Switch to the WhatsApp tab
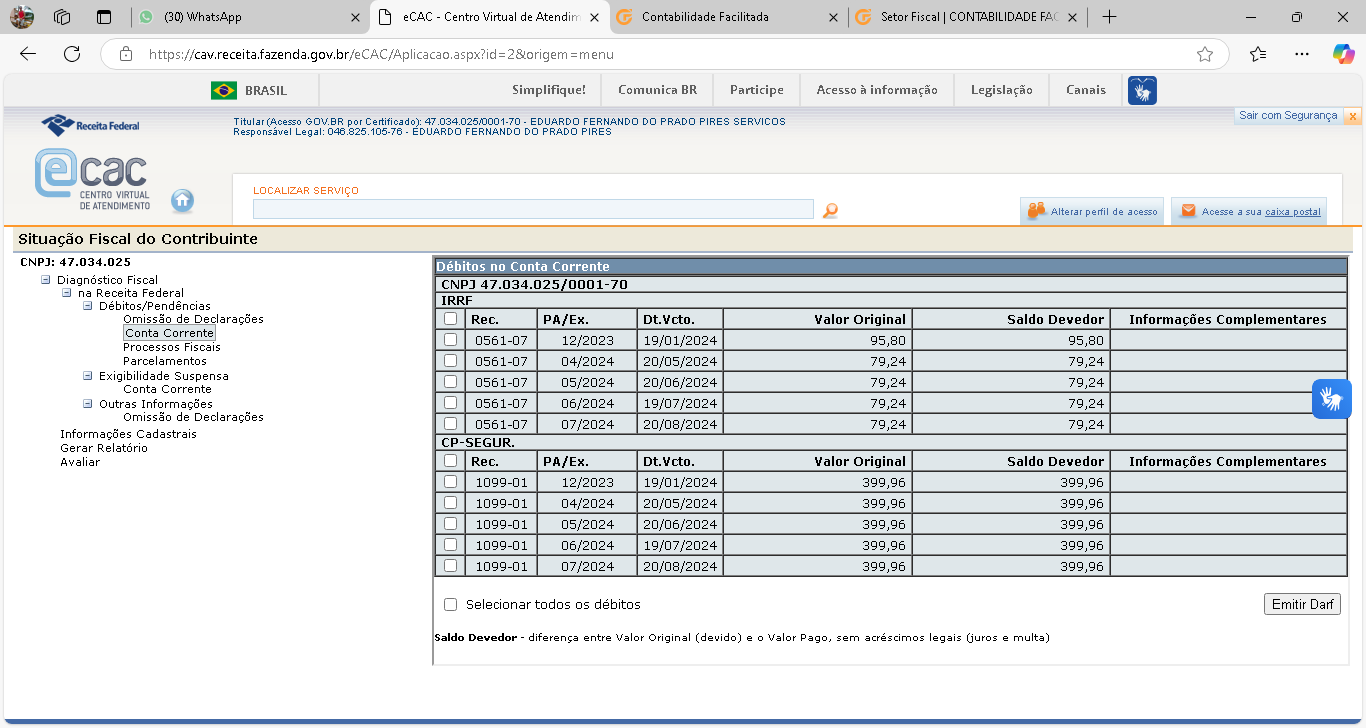 point(249,17)
